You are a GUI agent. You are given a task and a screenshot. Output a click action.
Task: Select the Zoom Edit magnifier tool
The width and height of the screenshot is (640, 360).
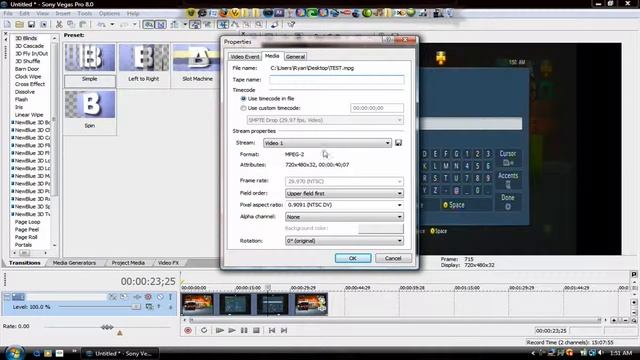(x=258, y=24)
